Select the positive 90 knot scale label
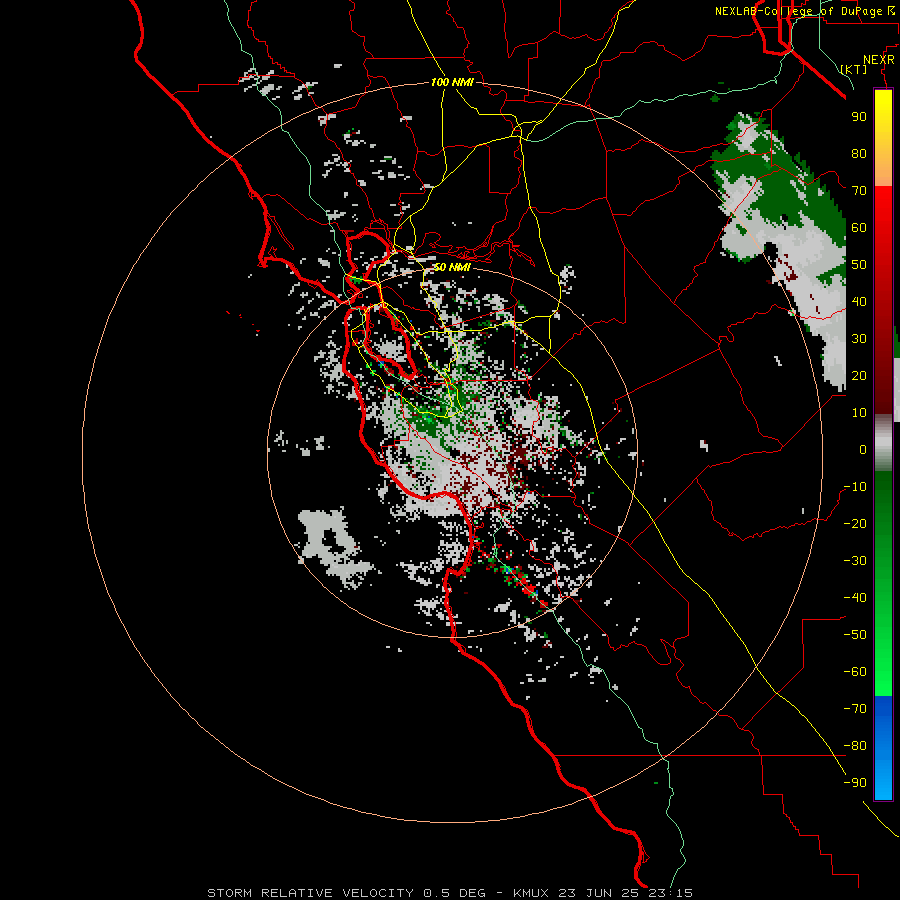900x900 pixels. (x=859, y=117)
